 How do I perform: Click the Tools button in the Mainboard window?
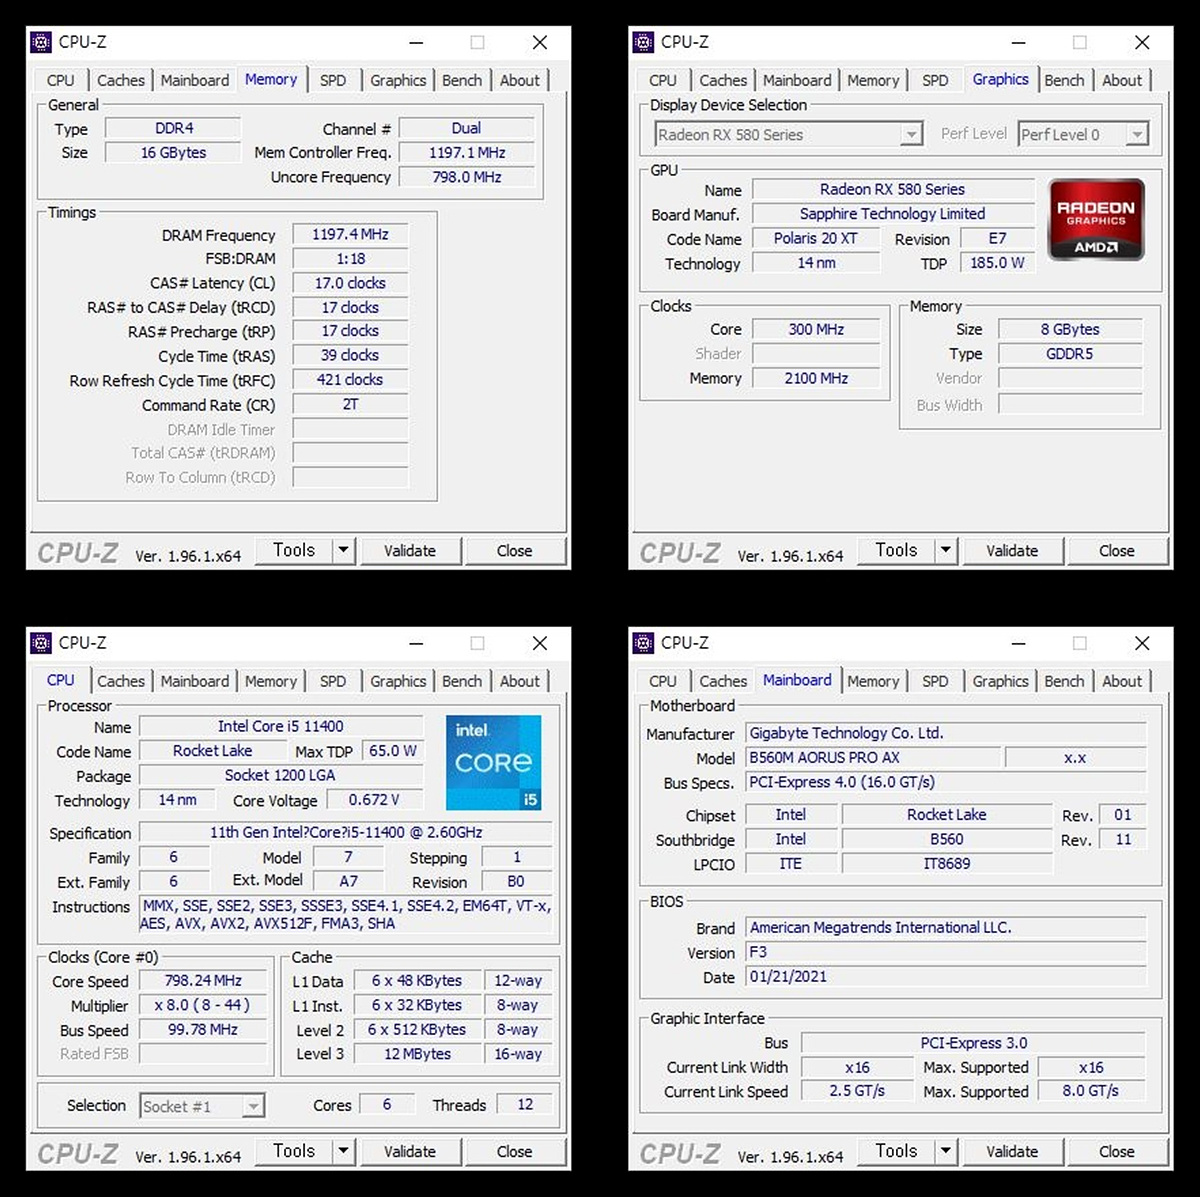click(x=896, y=1151)
